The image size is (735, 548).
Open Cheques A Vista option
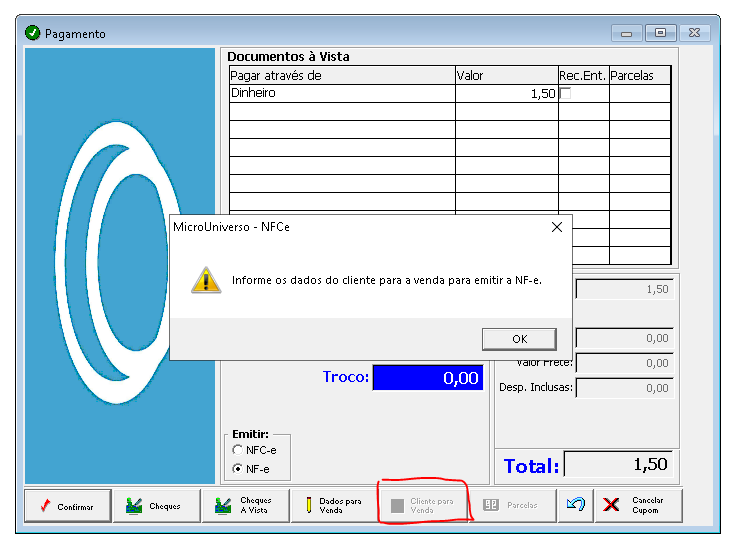tap(246, 506)
